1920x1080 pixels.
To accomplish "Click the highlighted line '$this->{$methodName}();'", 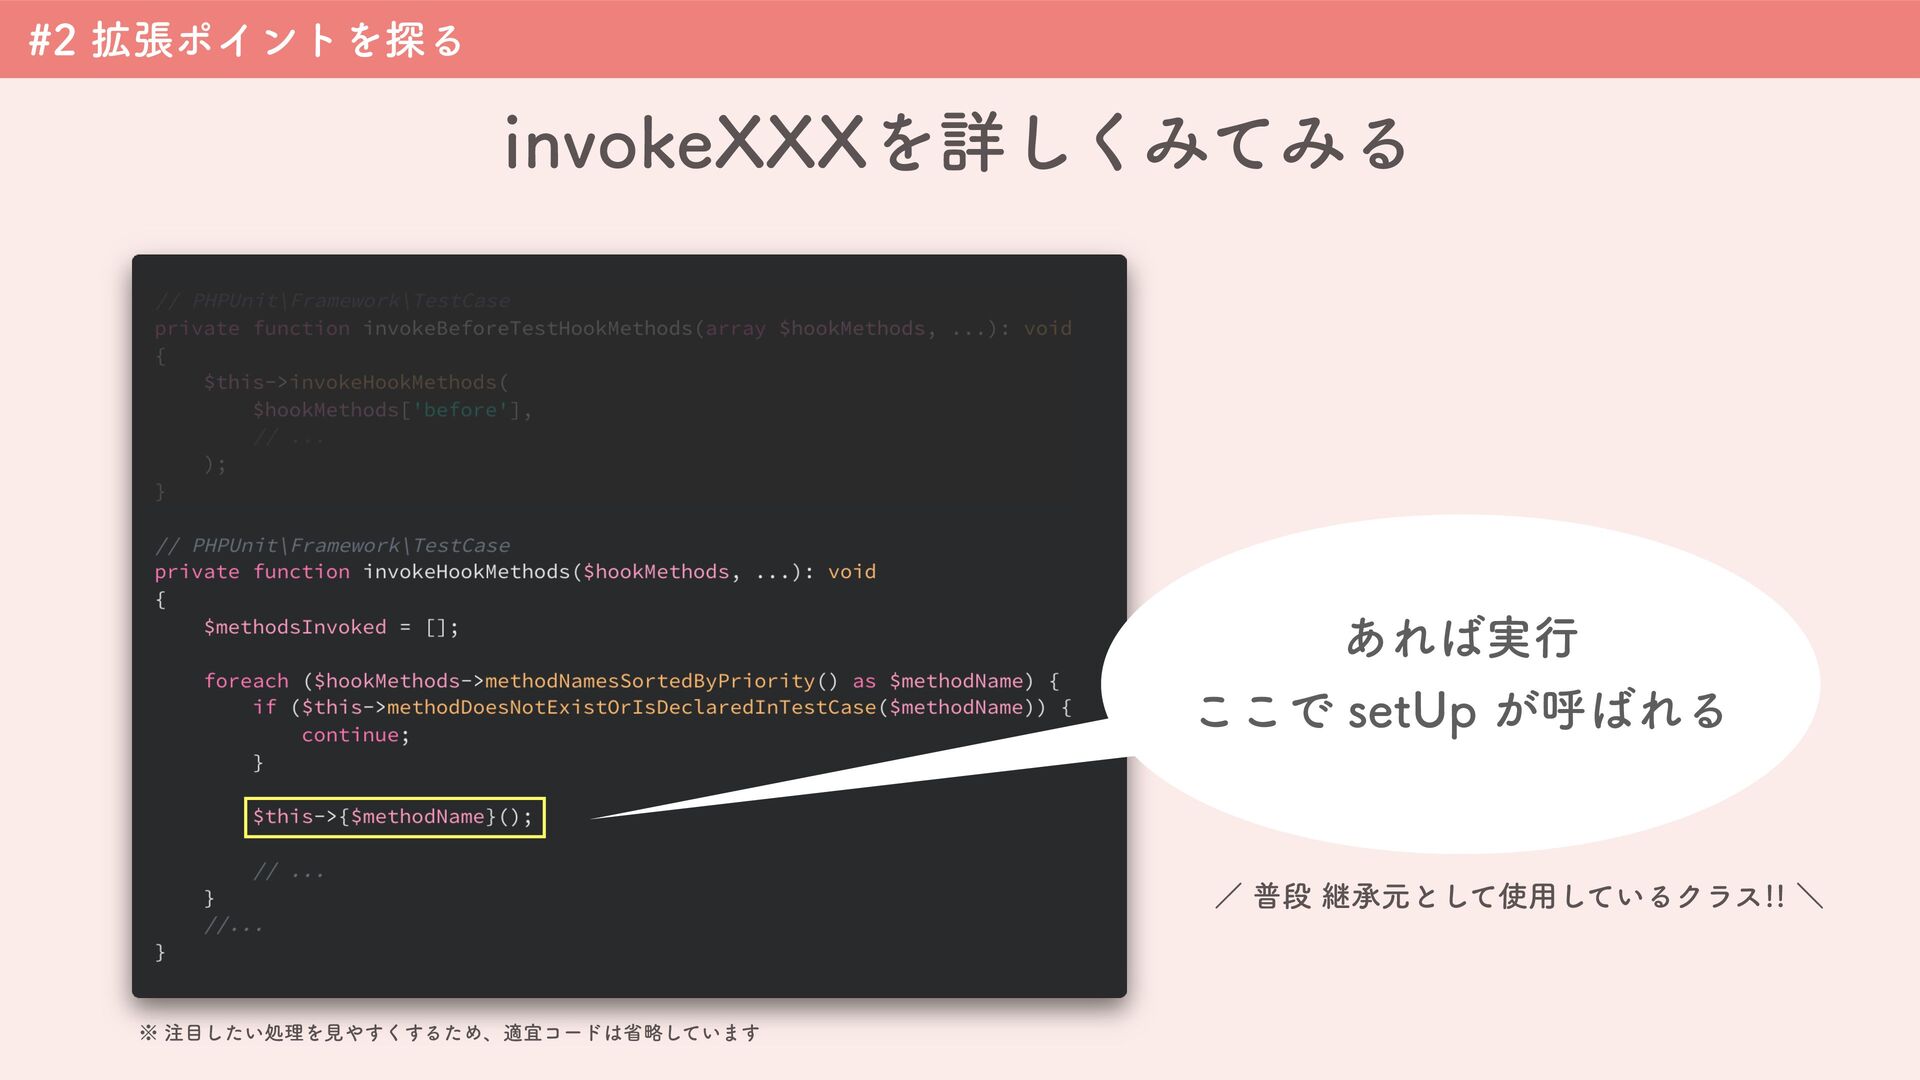I will 394,817.
